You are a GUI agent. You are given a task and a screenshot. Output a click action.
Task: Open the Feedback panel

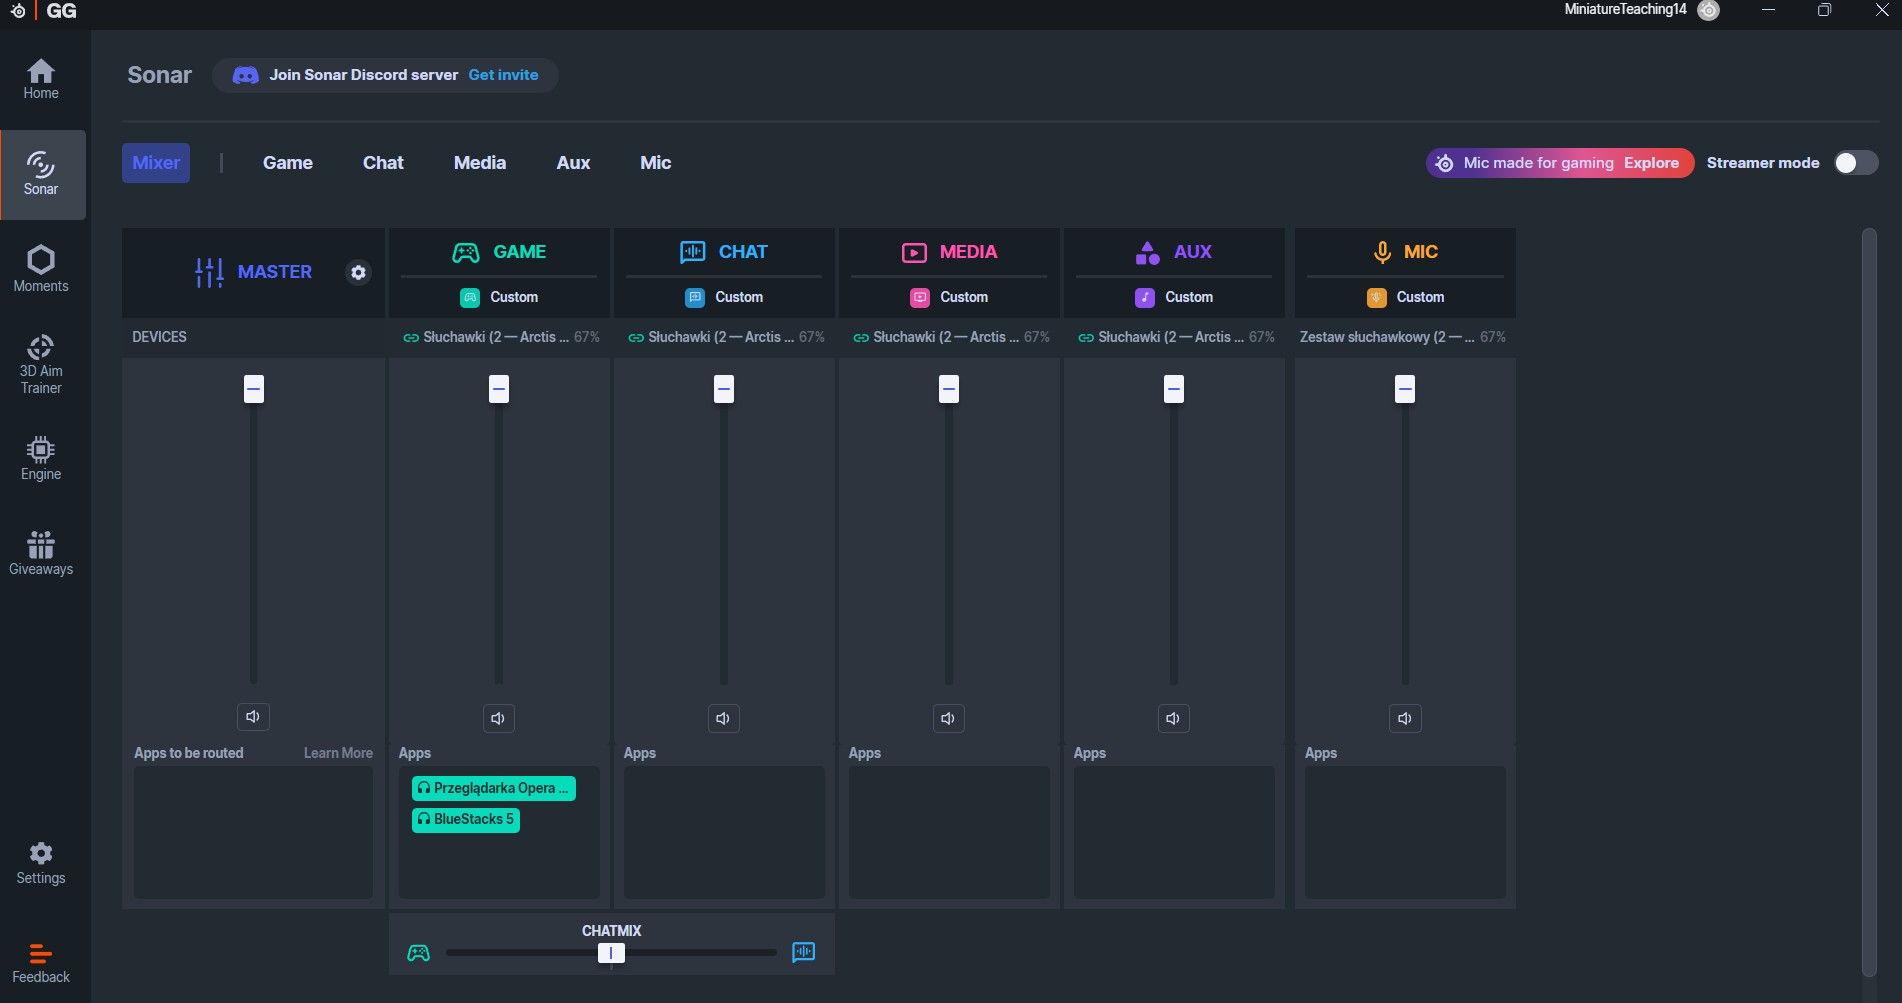[41, 963]
